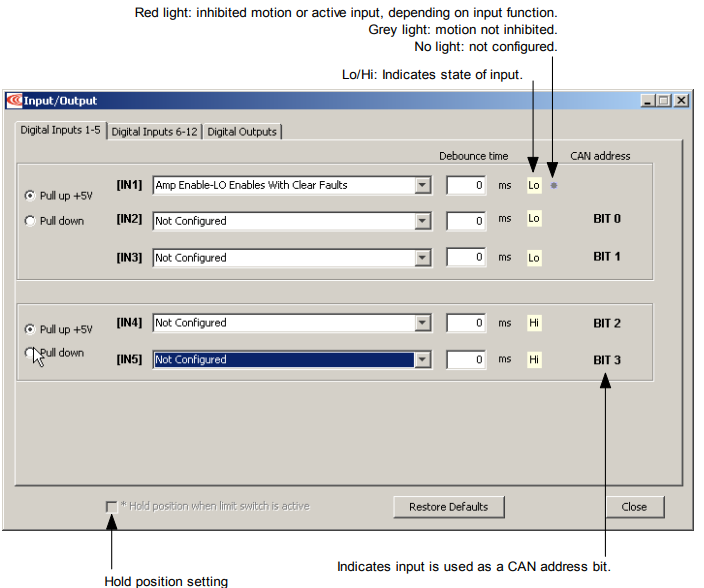Screen dimensions: 704x588
Task: Click the IN2 Not Configured combo box
Action: [292, 221]
